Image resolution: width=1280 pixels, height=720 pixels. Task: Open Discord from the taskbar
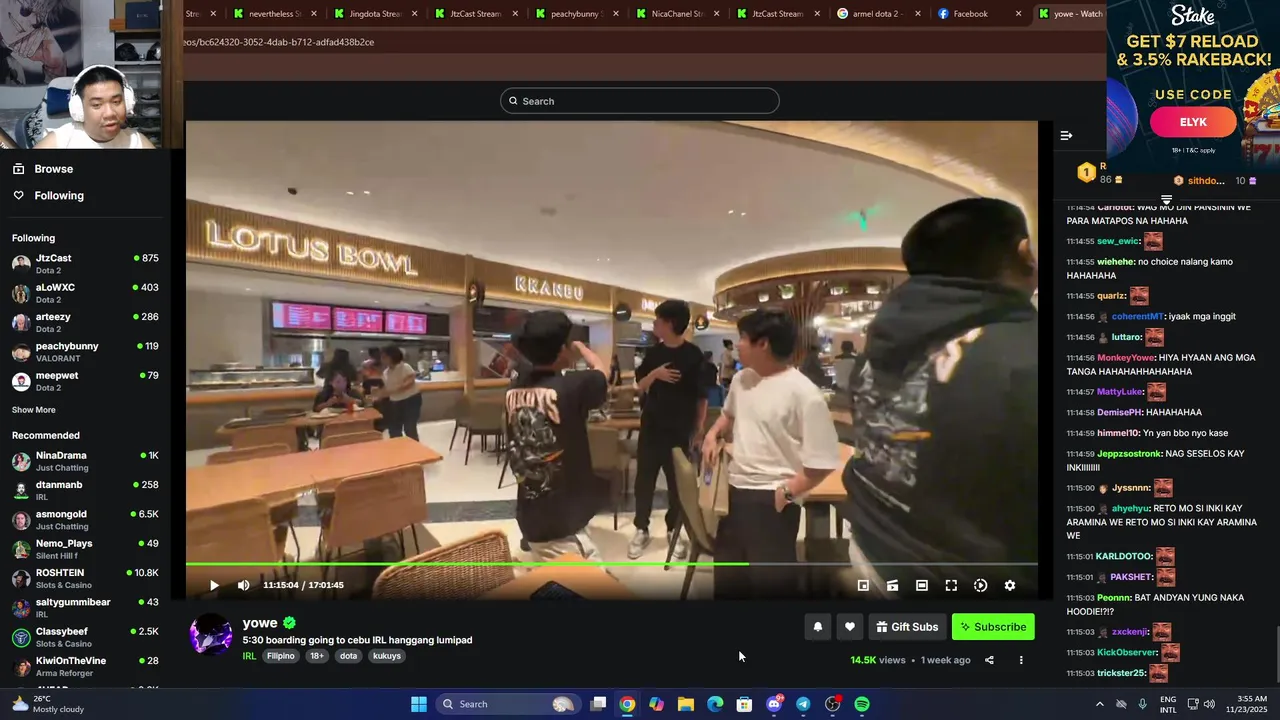(x=774, y=704)
